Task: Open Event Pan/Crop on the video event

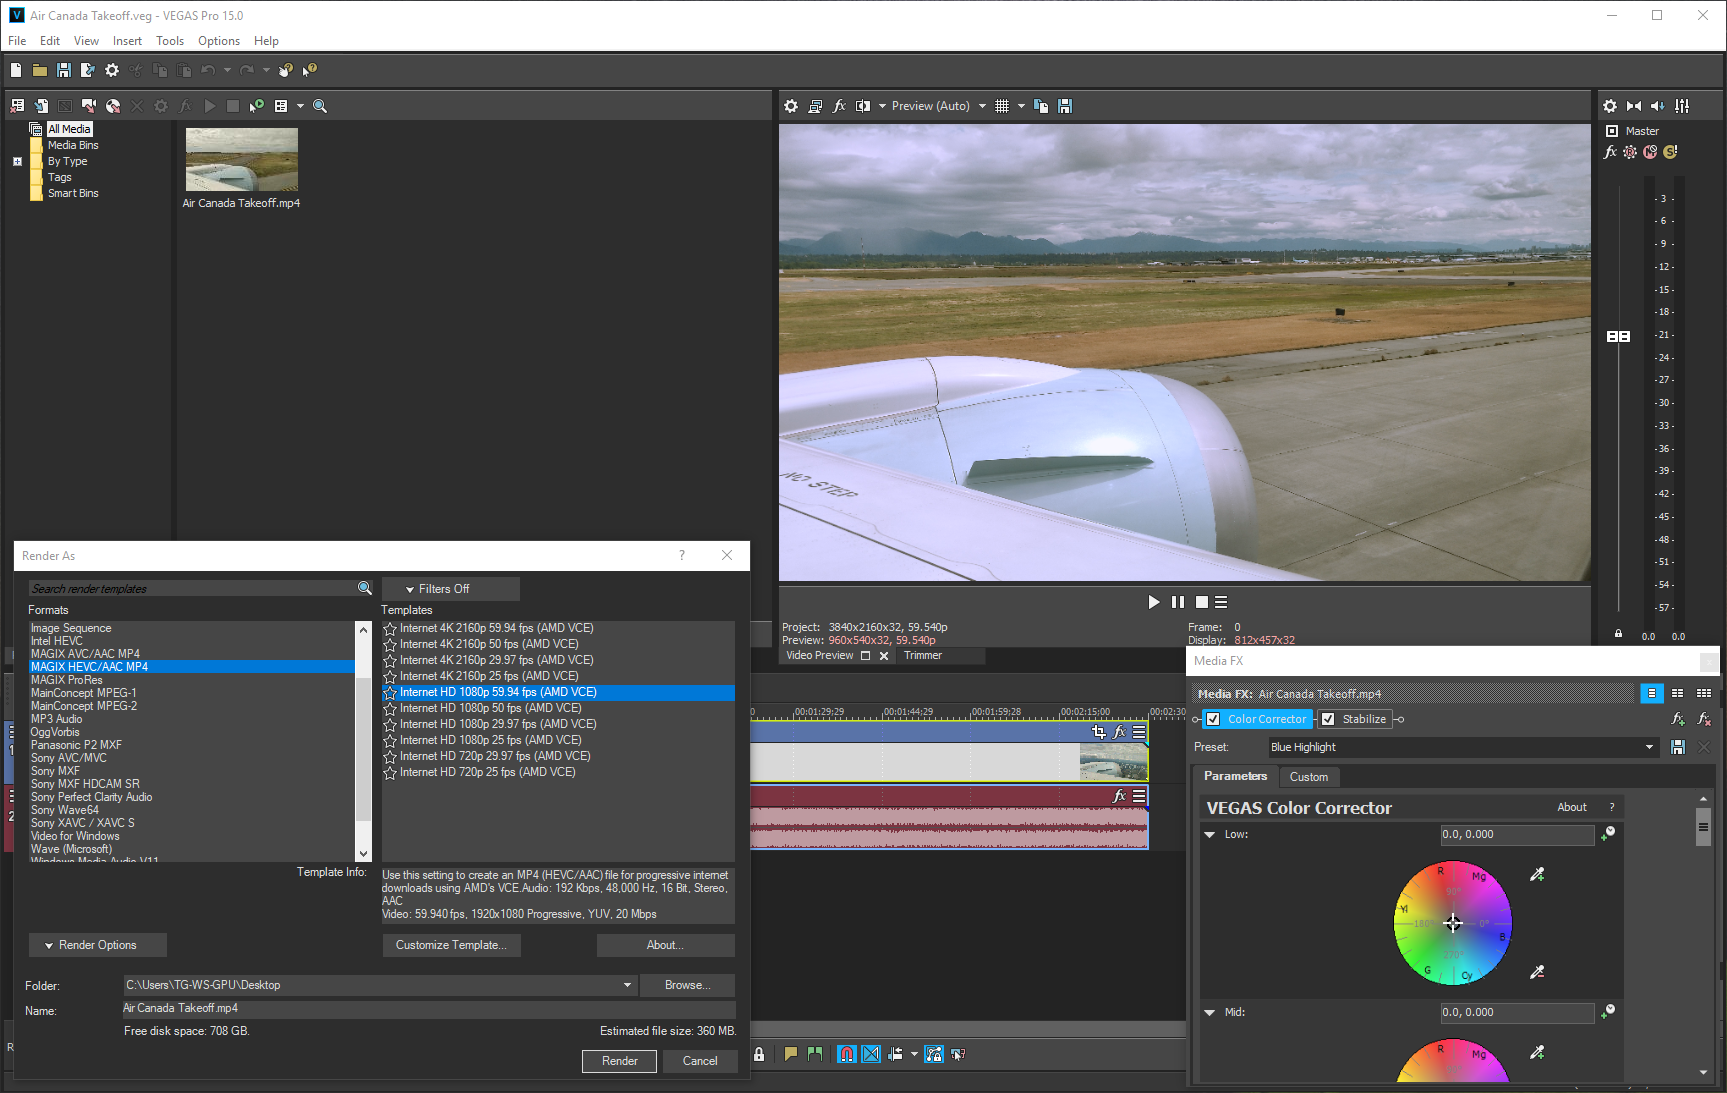Action: (1099, 732)
